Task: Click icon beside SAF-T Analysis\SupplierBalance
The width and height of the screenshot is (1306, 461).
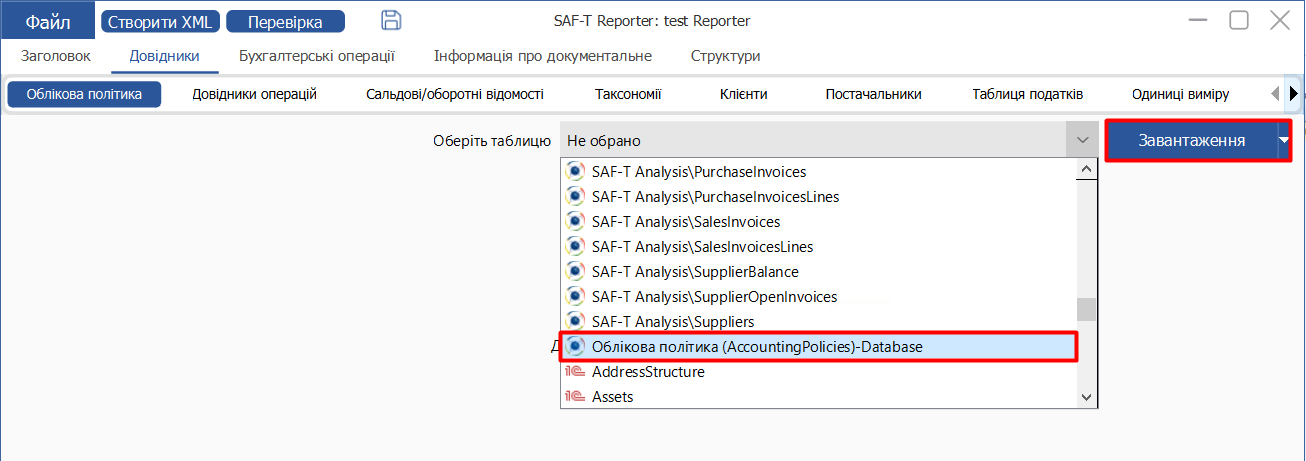Action: coord(575,271)
